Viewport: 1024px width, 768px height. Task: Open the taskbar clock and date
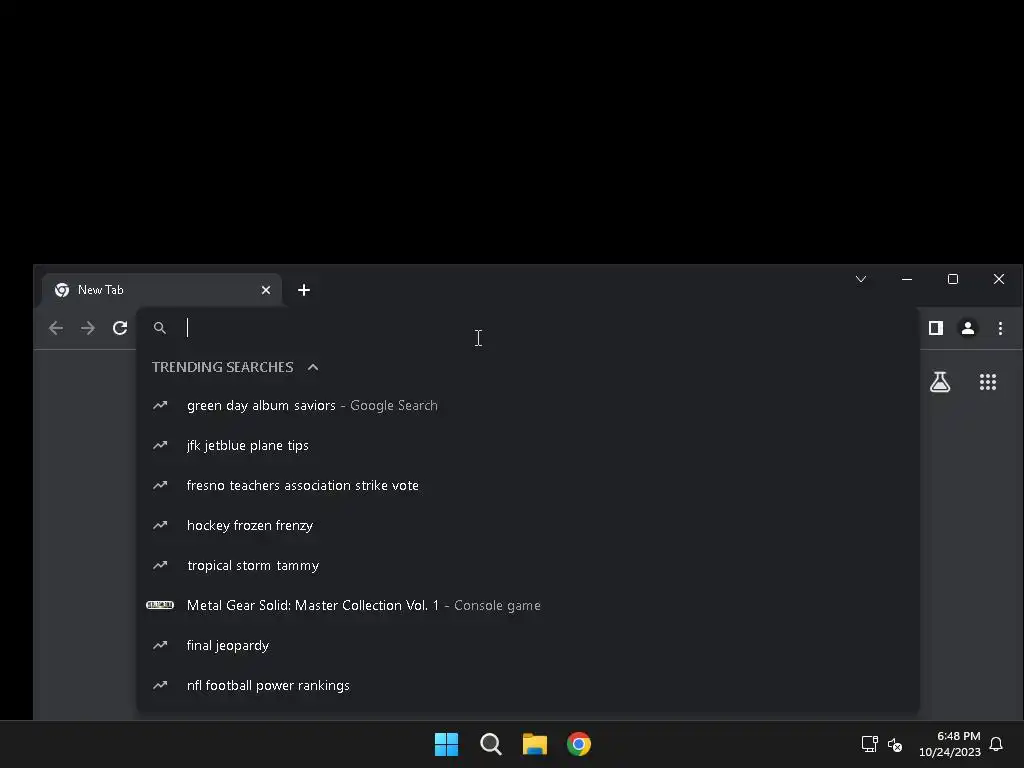point(950,744)
